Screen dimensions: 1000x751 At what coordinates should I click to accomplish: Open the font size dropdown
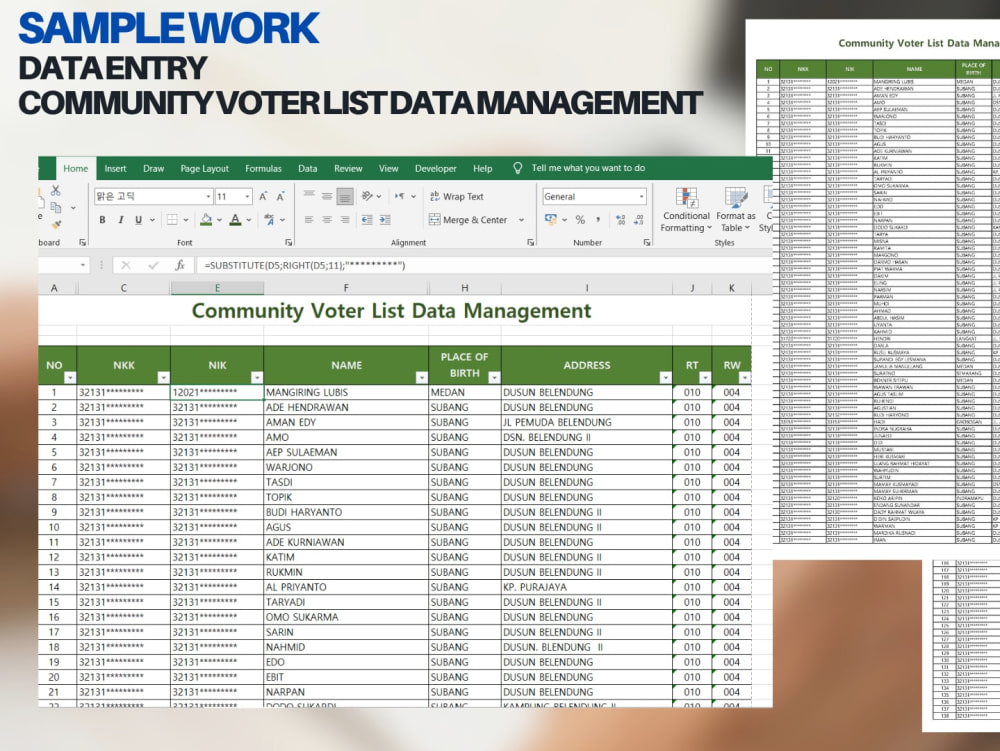click(x=247, y=196)
